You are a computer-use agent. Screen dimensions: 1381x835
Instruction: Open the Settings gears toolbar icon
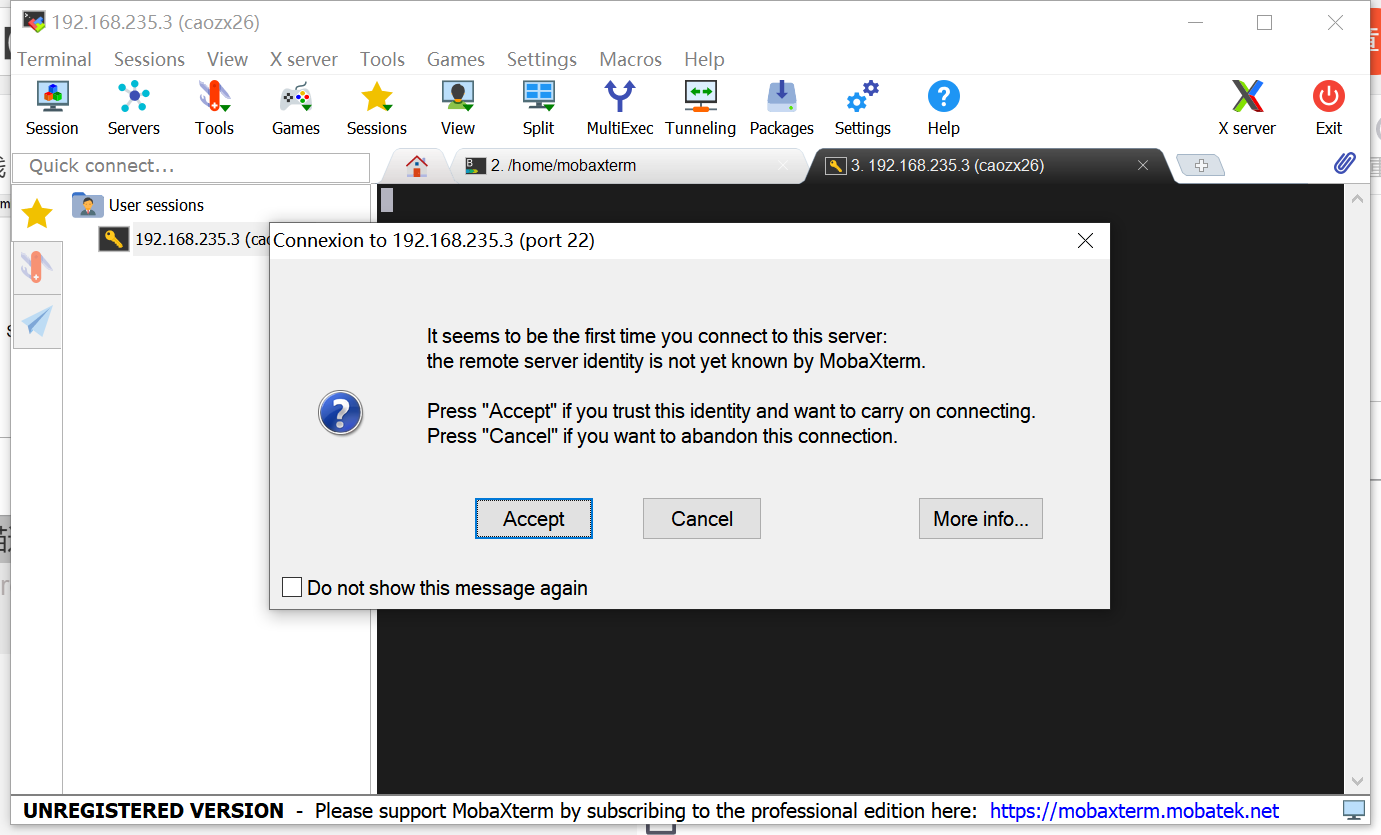point(862,108)
